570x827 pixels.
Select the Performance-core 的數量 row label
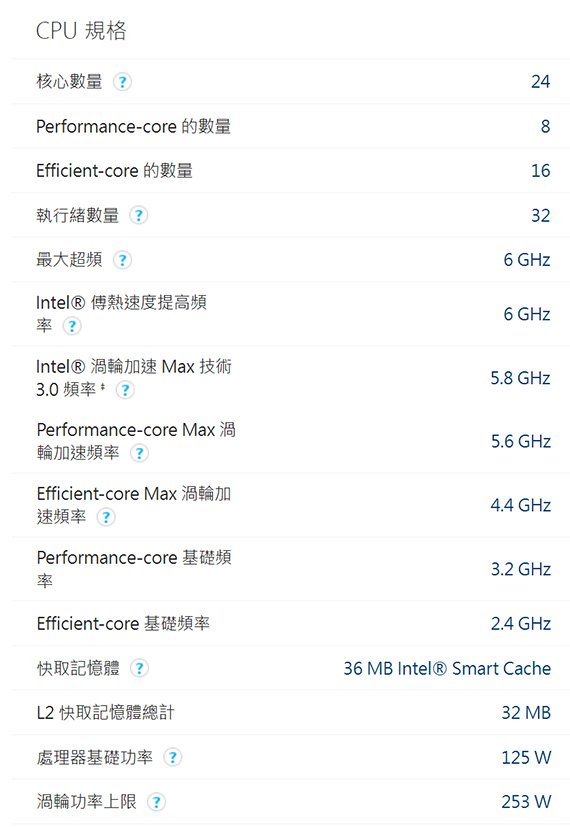(x=133, y=127)
